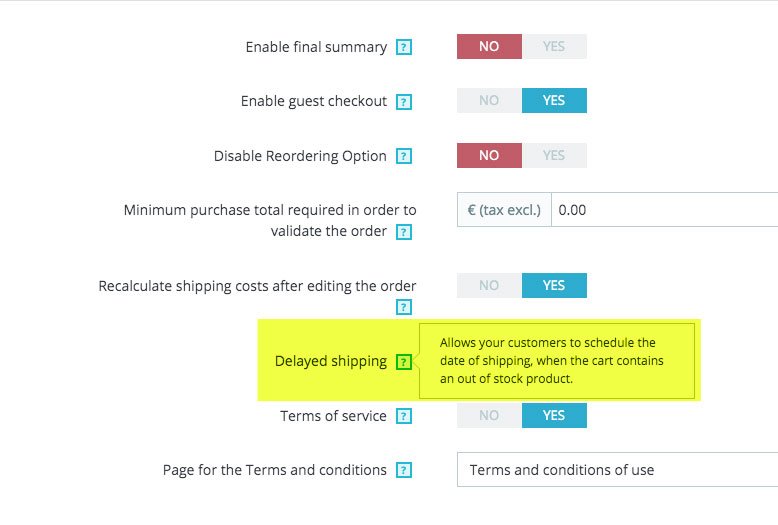This screenshot has width=778, height=525.
Task: Turn off guest checkout with NO
Action: [489, 101]
